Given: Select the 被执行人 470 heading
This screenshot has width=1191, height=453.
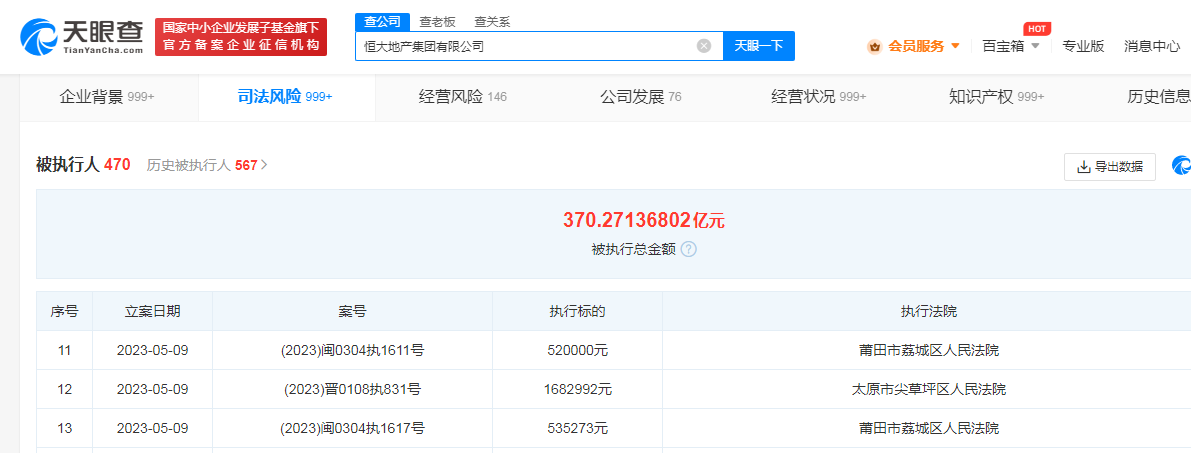Looking at the screenshot, I should pyautogui.click(x=83, y=164).
